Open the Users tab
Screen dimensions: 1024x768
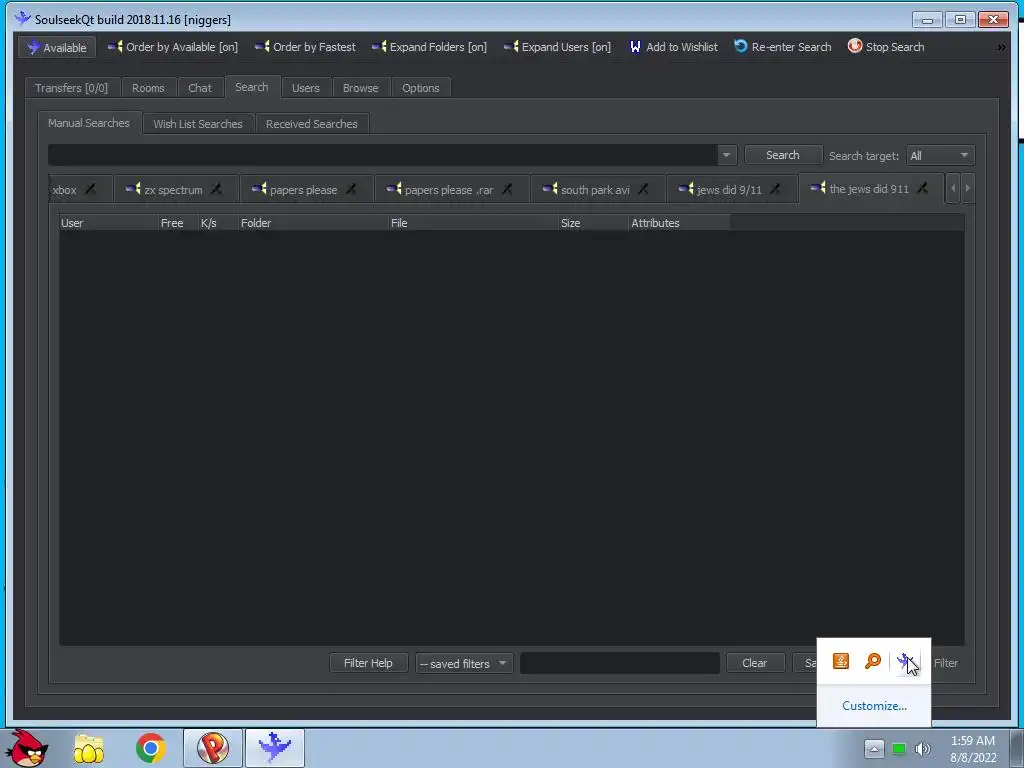pos(306,88)
